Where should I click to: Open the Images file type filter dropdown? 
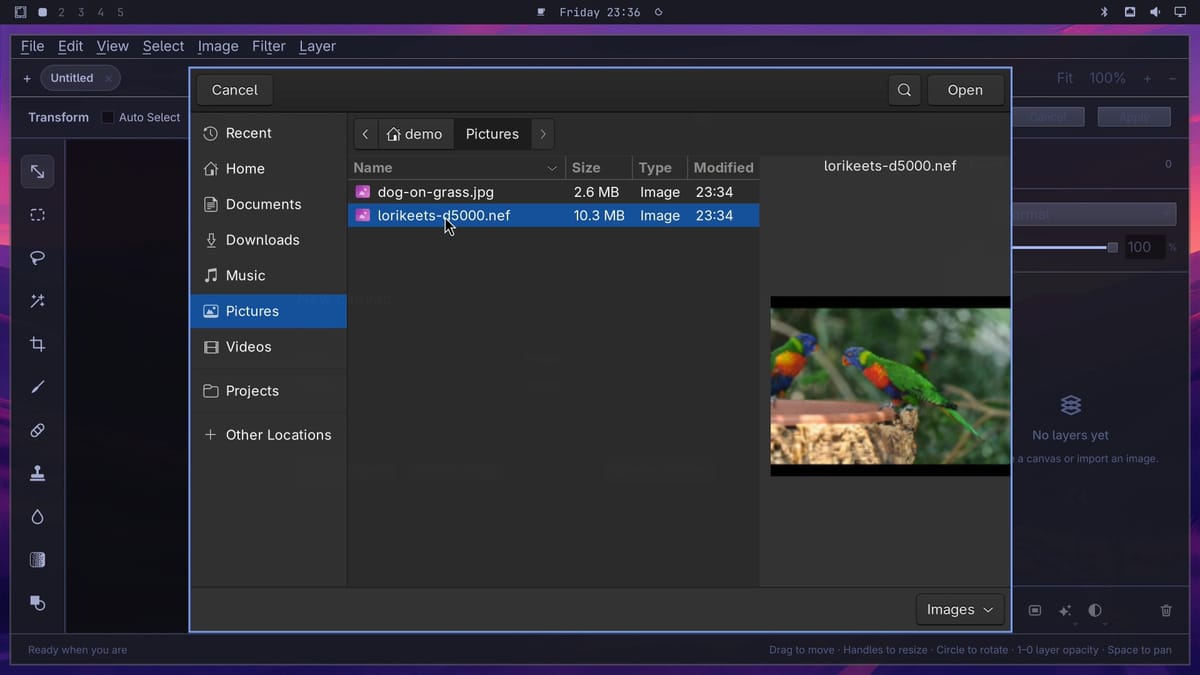tap(960, 609)
